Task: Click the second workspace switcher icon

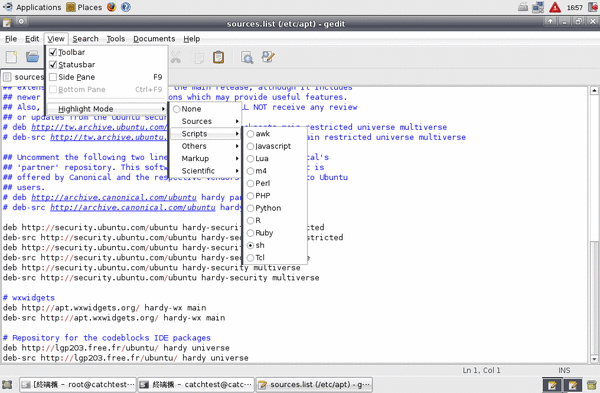Action: tap(572, 385)
